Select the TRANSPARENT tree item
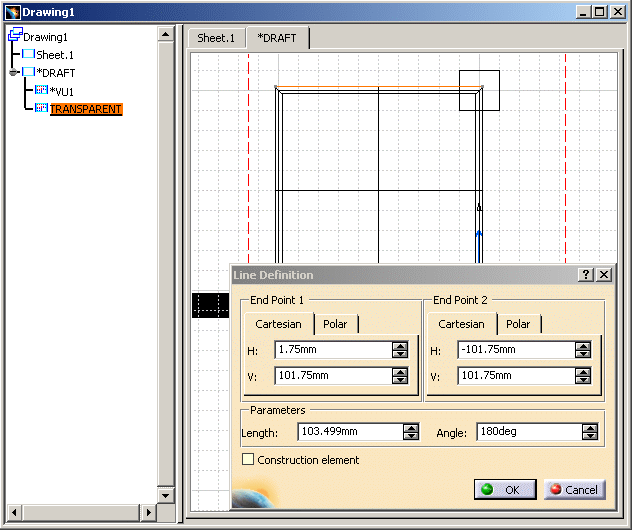Image resolution: width=632 pixels, height=530 pixels. coord(86,109)
